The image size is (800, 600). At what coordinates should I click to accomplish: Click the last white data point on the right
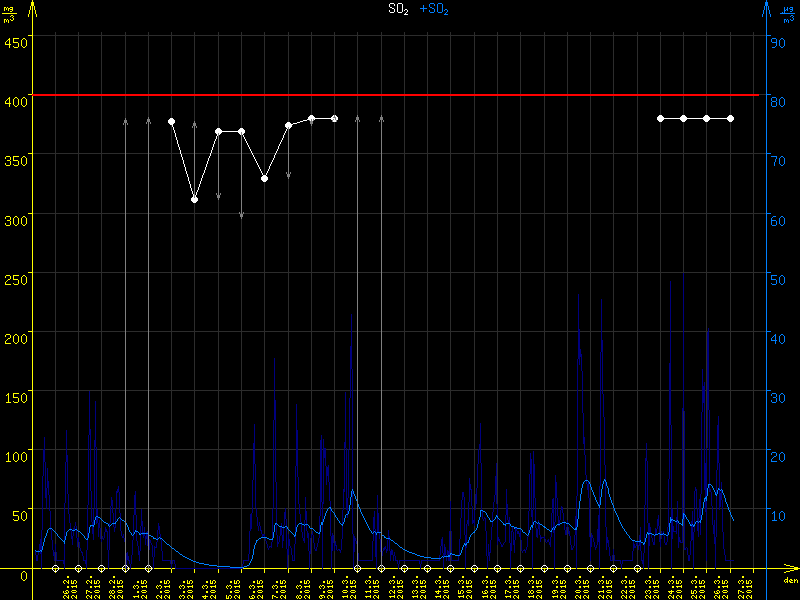730,118
